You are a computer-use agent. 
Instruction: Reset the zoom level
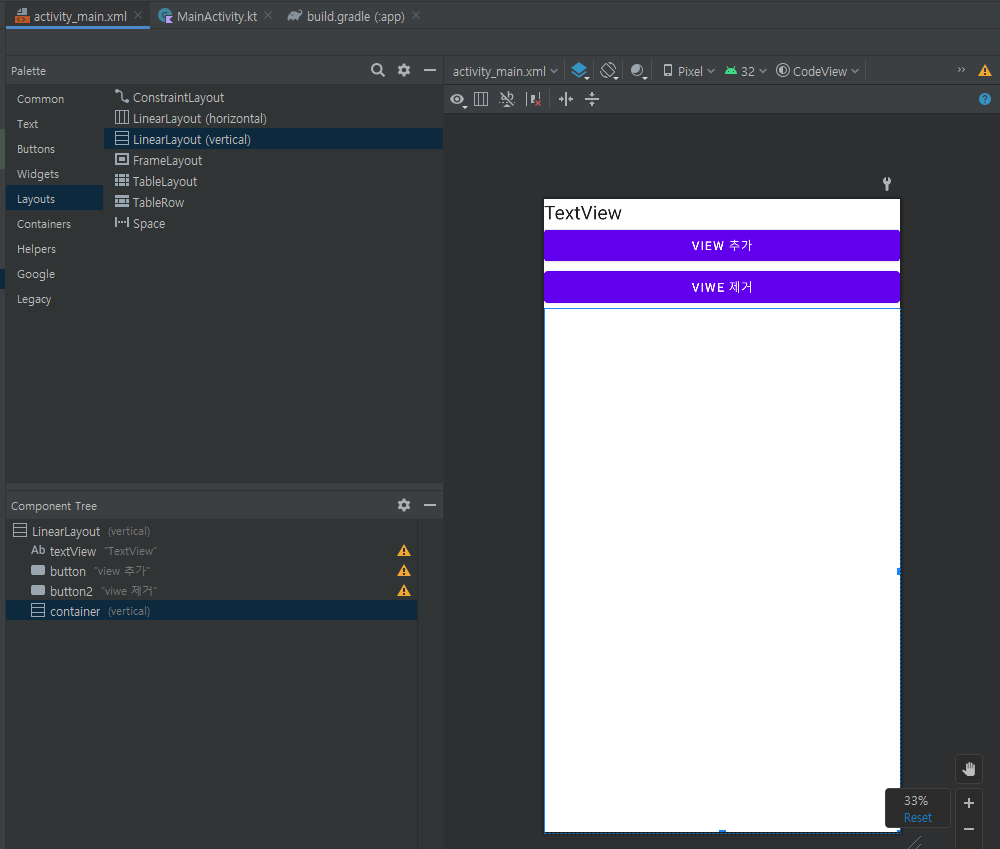(x=917, y=818)
